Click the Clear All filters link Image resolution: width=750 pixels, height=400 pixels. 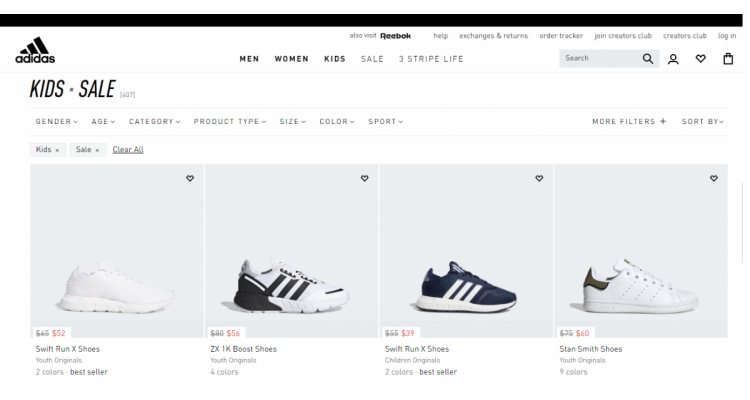[128, 150]
